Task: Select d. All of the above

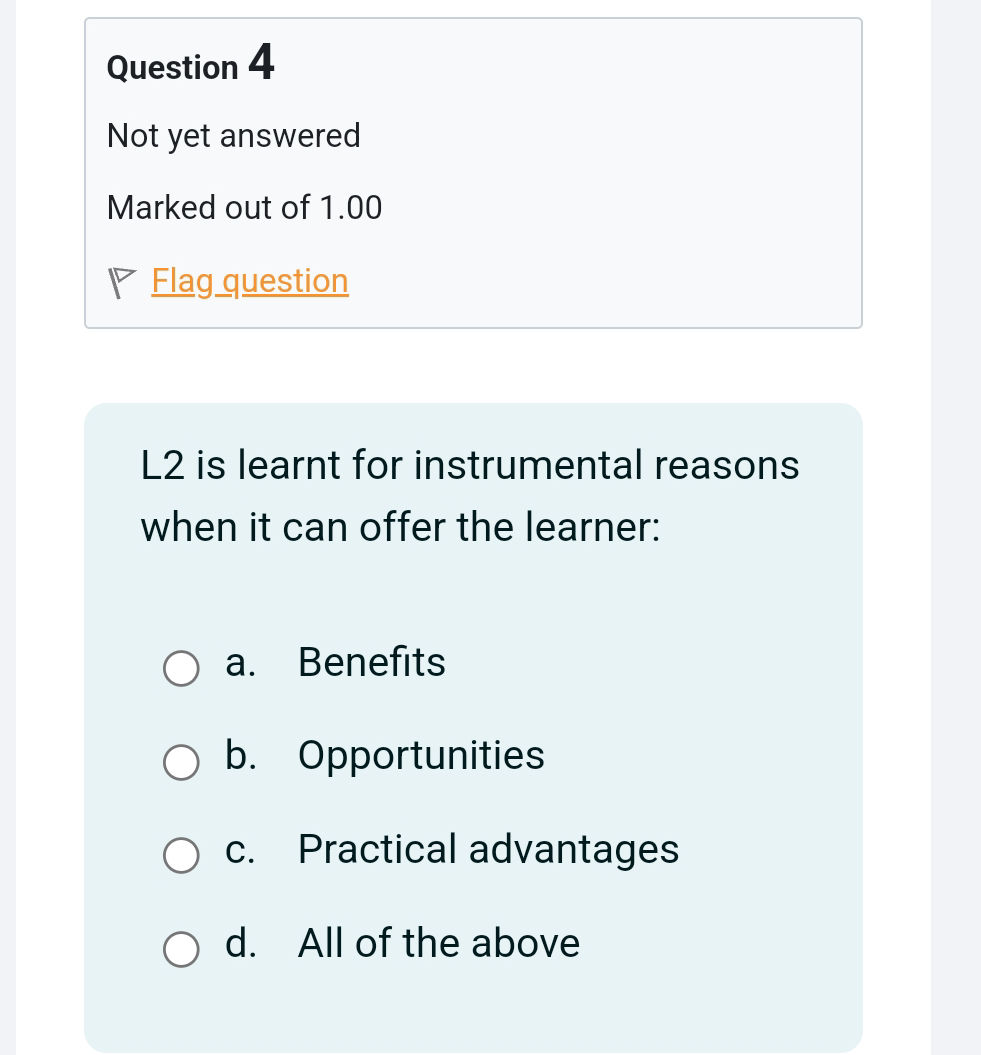Action: coord(181,950)
